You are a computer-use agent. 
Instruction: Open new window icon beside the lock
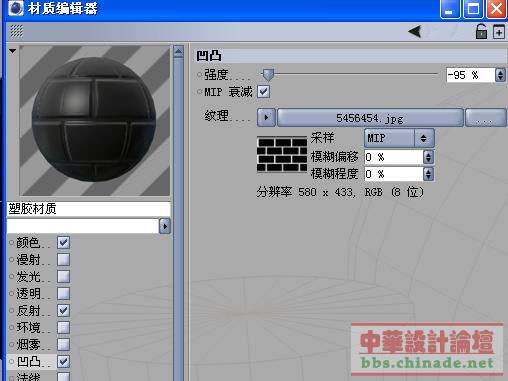pos(499,32)
